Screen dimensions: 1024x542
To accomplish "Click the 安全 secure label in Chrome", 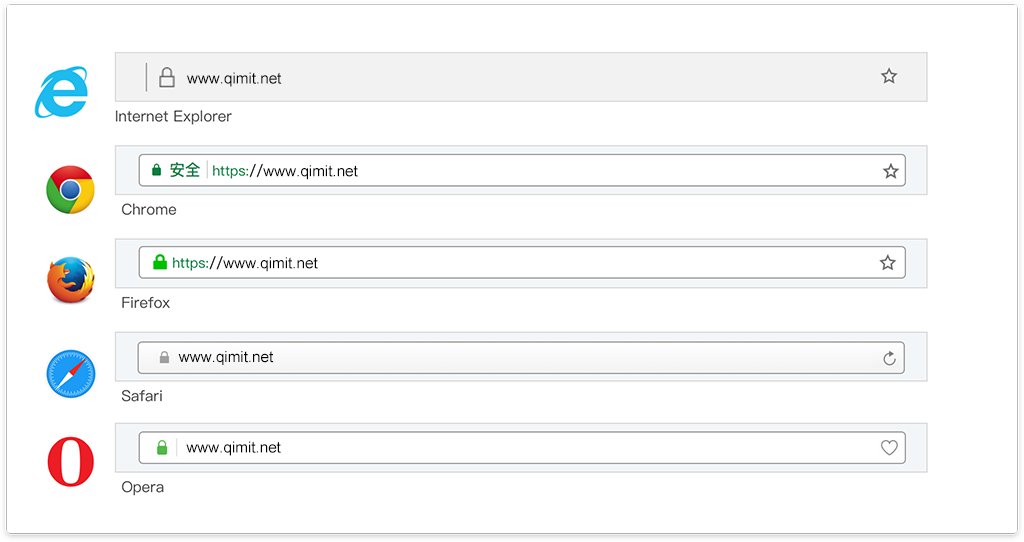I will pyautogui.click(x=184, y=170).
